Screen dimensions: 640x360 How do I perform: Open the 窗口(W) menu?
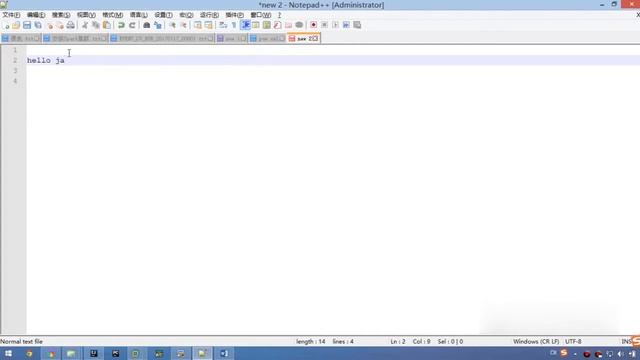coord(261,15)
